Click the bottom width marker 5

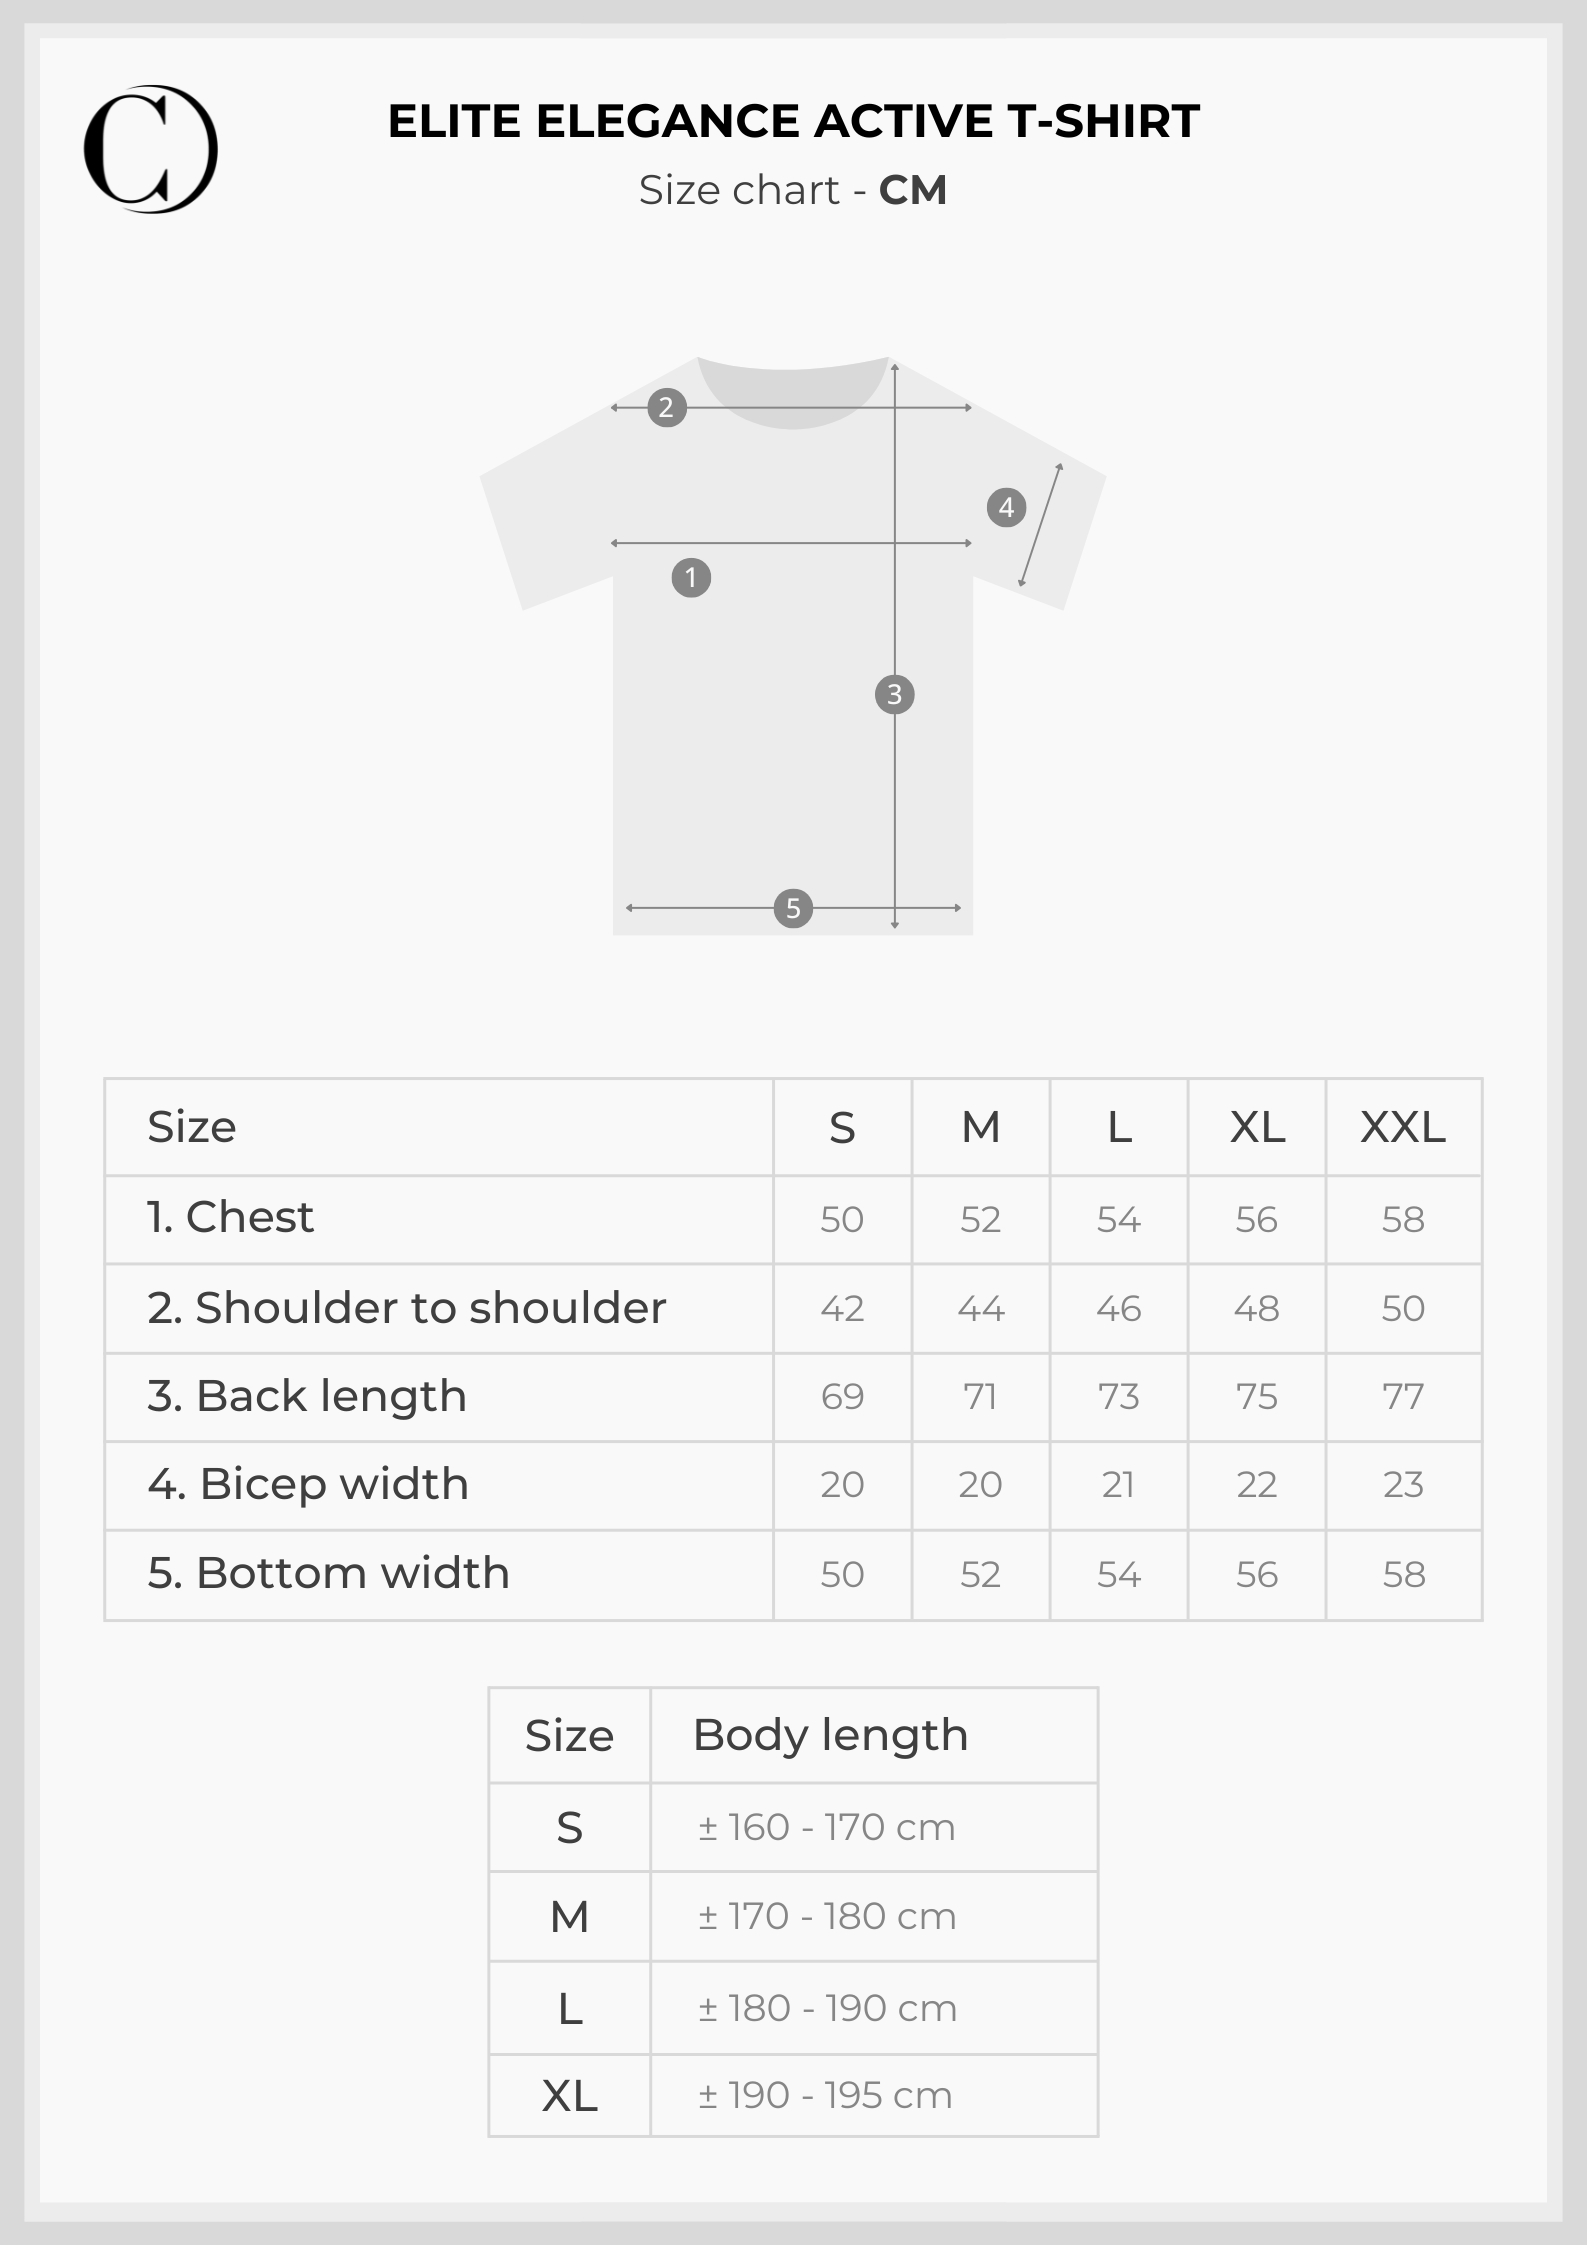793,908
